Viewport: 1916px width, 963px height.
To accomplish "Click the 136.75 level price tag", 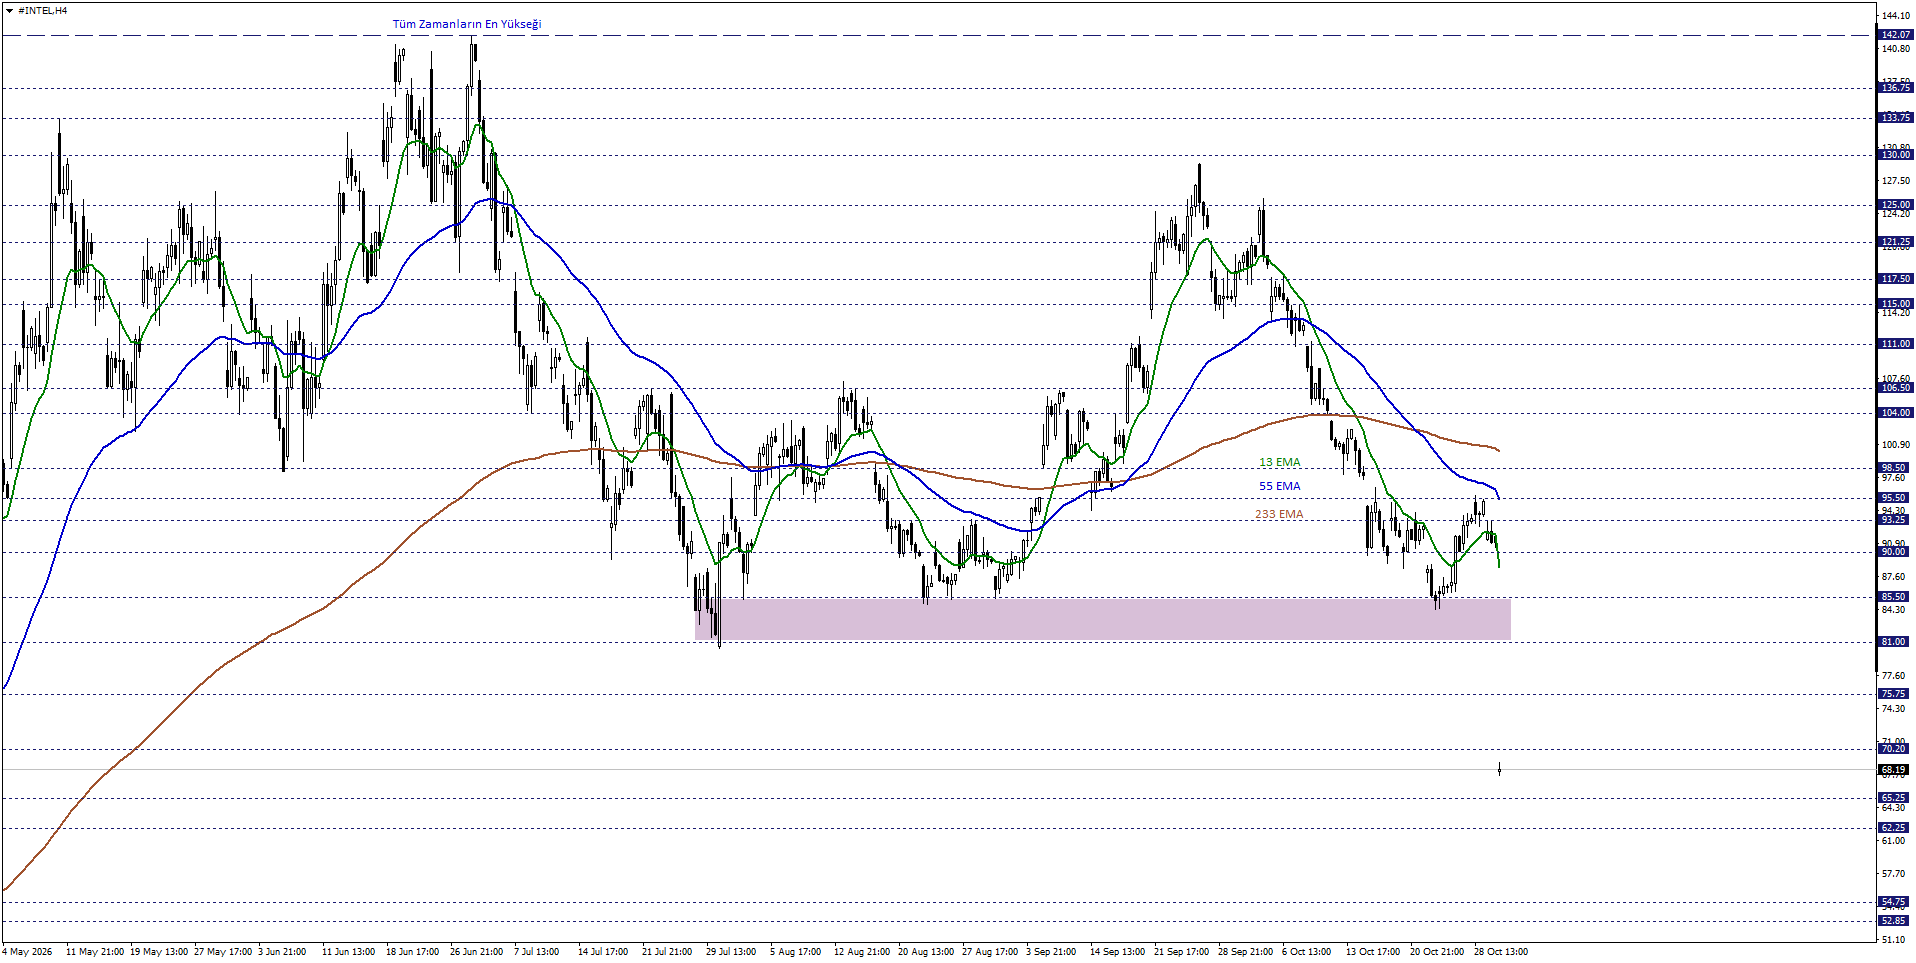I will (x=1895, y=88).
